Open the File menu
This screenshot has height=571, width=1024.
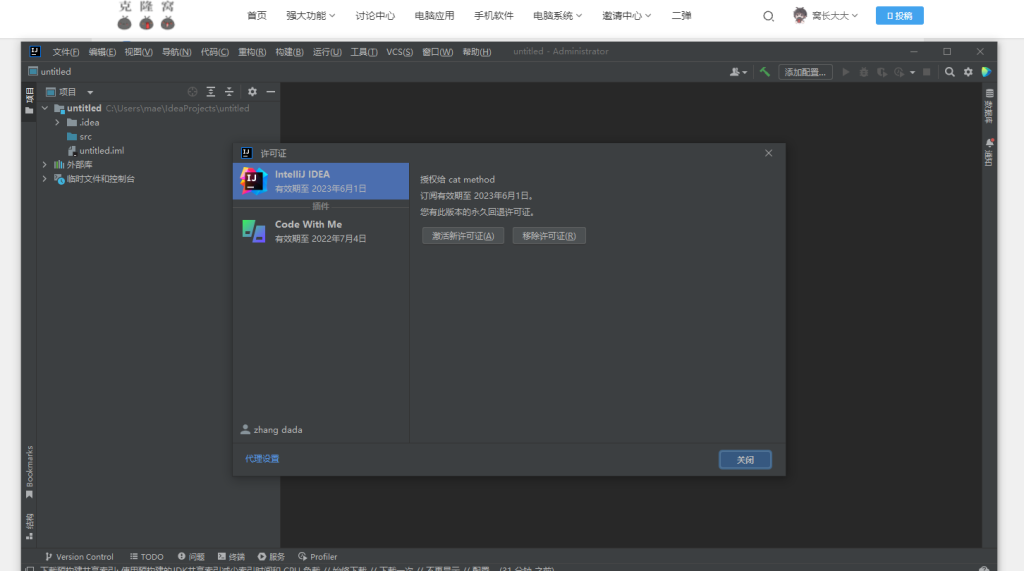coord(65,52)
